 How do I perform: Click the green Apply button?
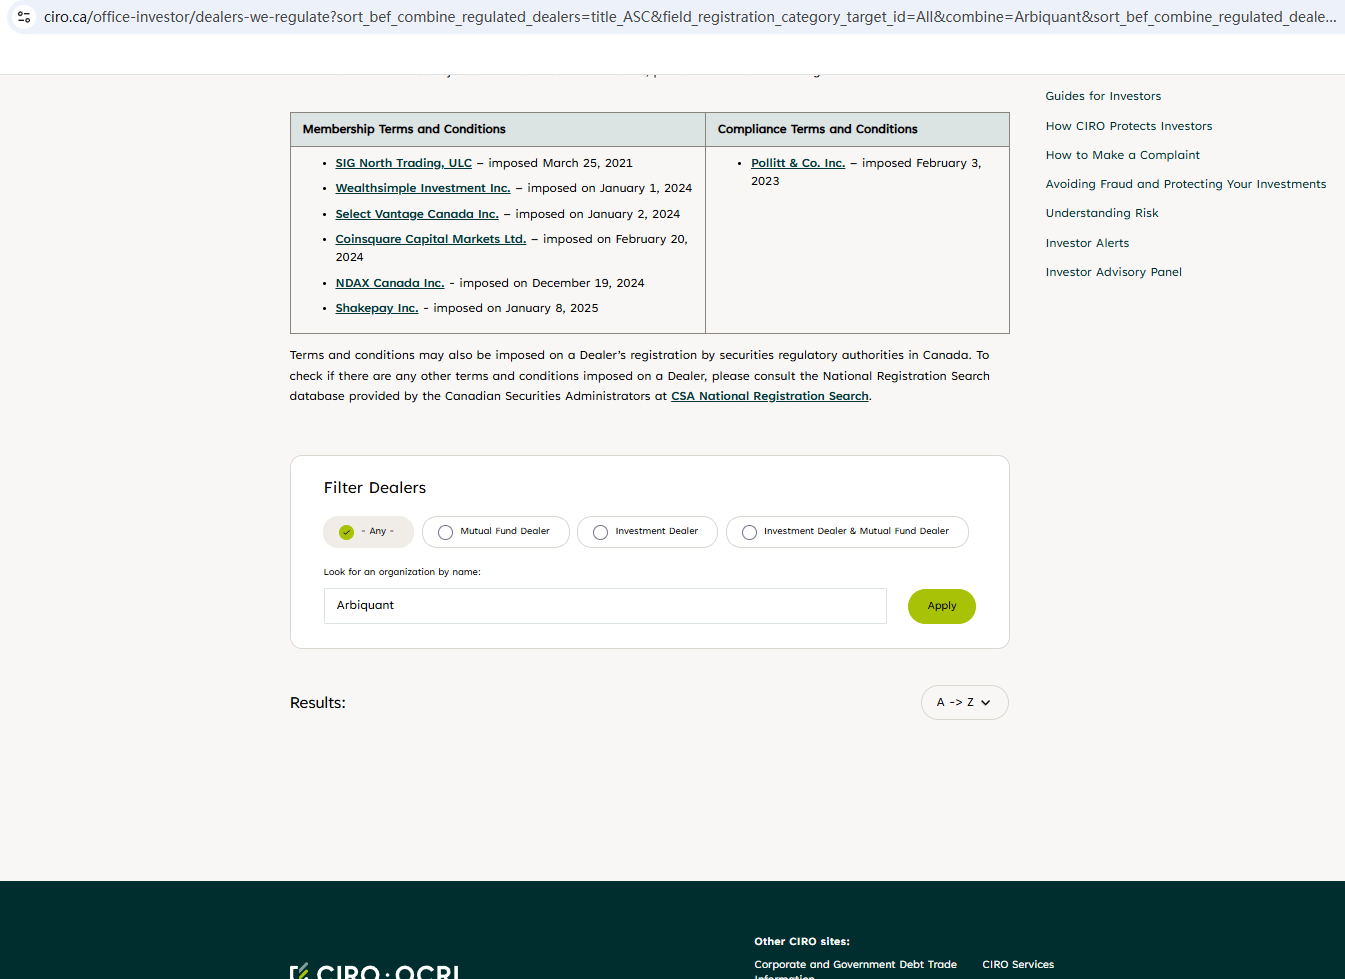pos(942,606)
